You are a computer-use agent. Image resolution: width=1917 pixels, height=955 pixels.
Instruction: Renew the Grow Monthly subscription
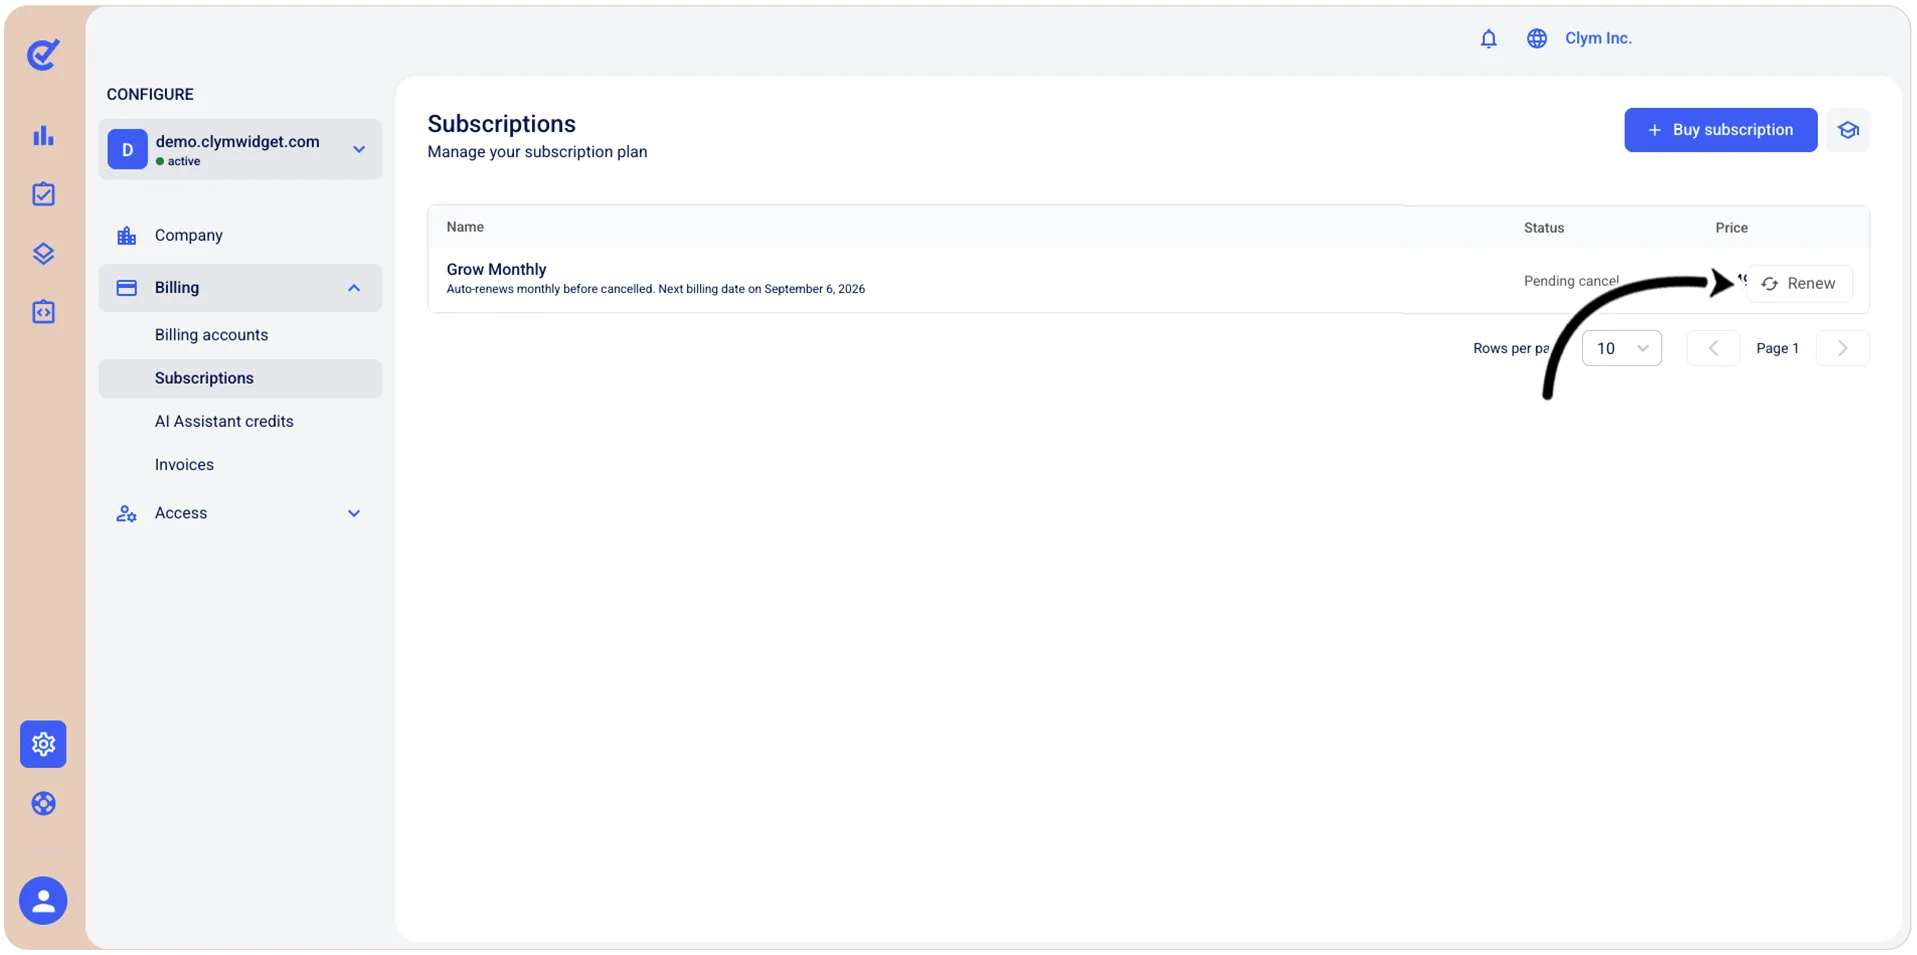pos(1799,284)
